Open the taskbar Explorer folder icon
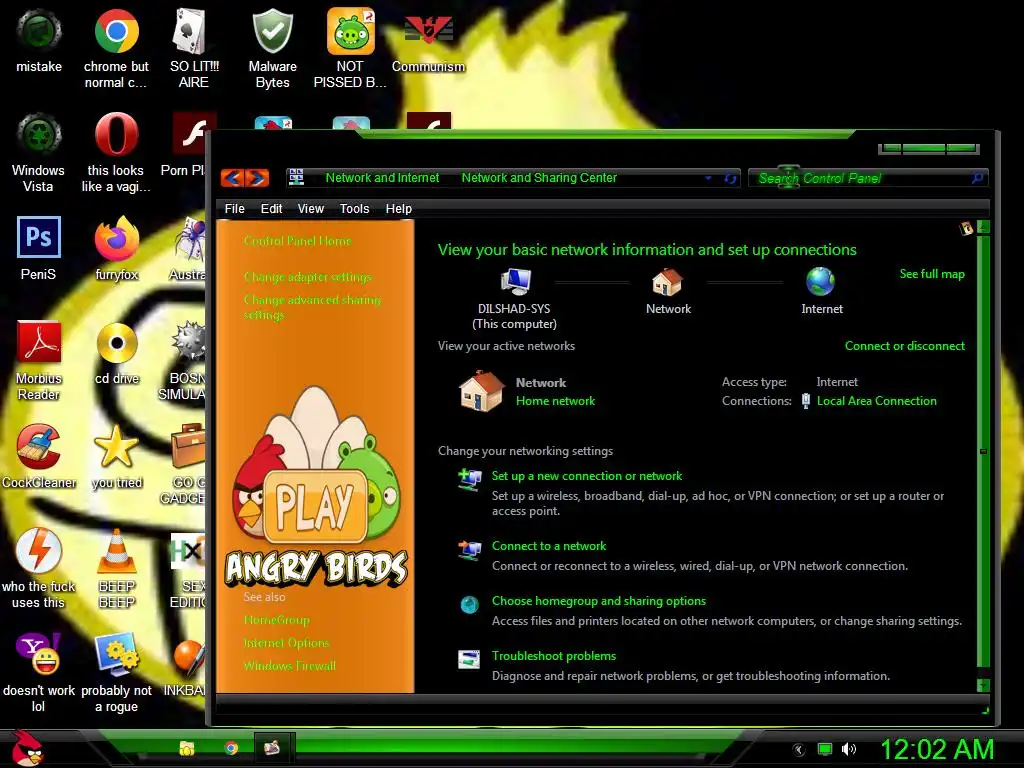Screen dimensions: 1024x768 (x=187, y=748)
